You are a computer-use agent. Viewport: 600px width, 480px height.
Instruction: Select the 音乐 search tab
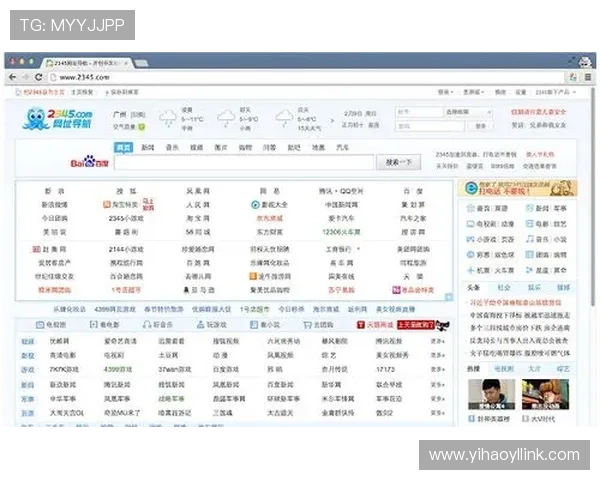point(172,147)
